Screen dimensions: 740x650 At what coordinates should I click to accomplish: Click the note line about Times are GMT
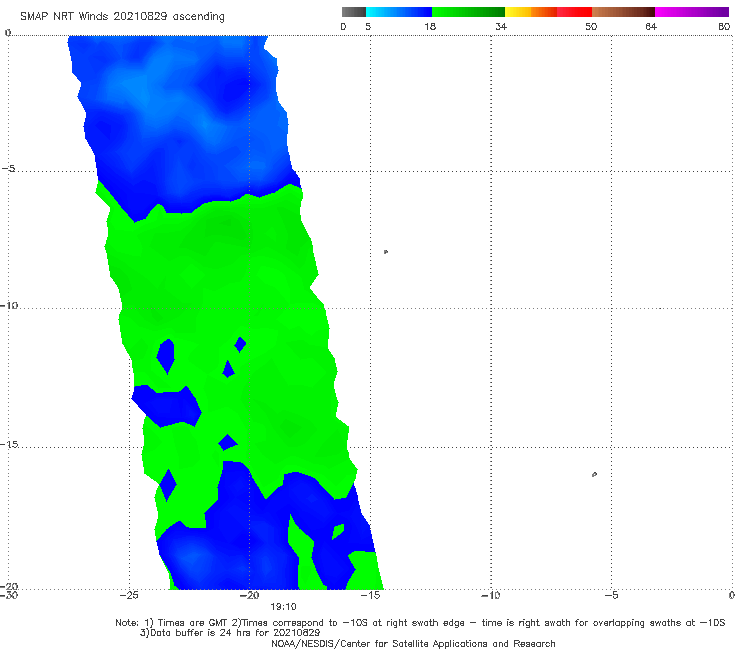[x=420, y=623]
